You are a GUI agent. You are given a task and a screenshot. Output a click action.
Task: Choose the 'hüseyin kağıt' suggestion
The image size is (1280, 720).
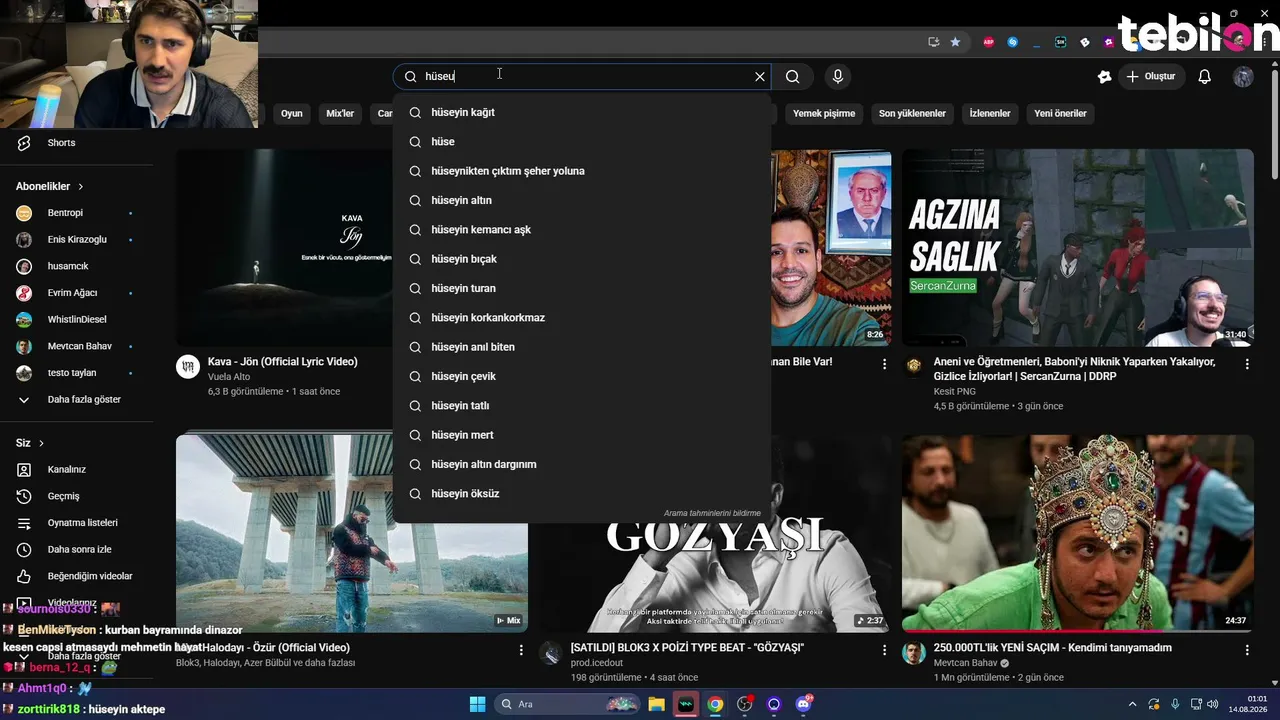click(582, 112)
